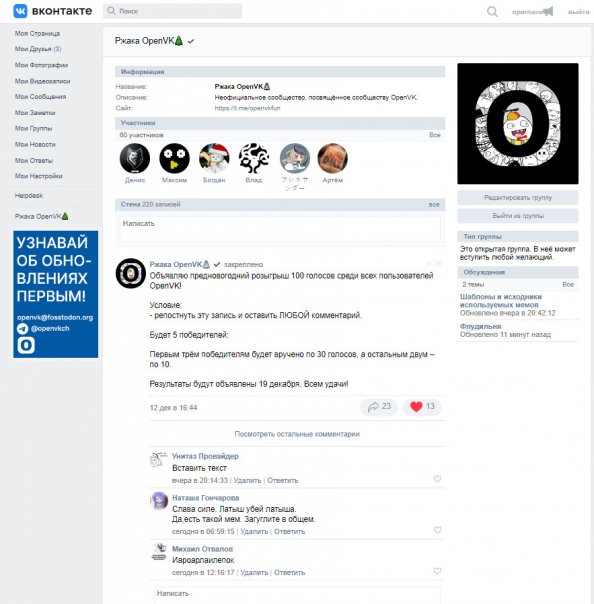Open Денис member avatar

(135, 158)
